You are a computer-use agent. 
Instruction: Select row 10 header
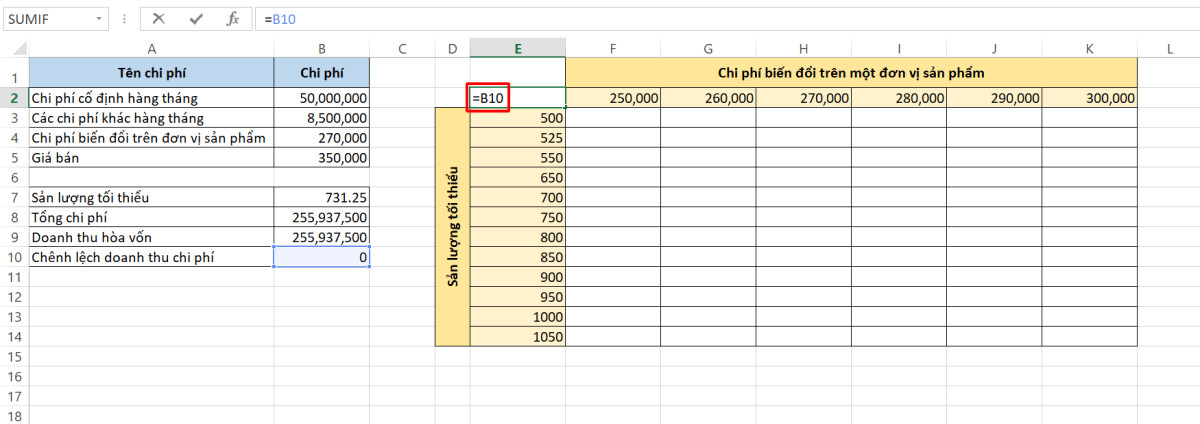(14, 257)
